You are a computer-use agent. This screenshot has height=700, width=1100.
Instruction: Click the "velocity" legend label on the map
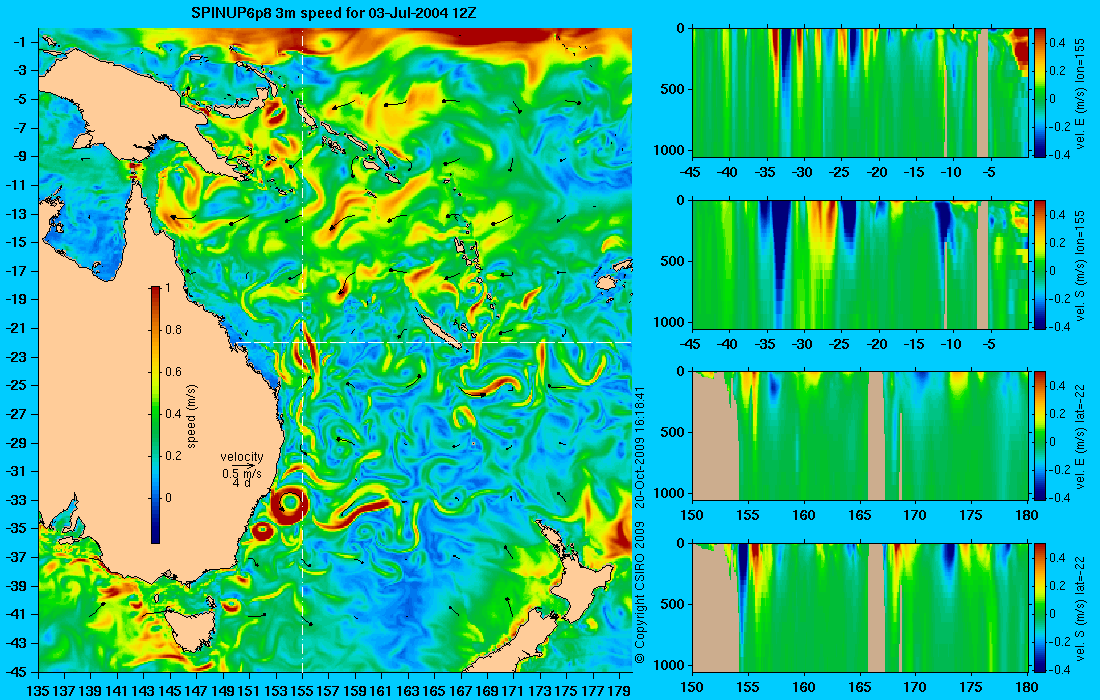241,457
